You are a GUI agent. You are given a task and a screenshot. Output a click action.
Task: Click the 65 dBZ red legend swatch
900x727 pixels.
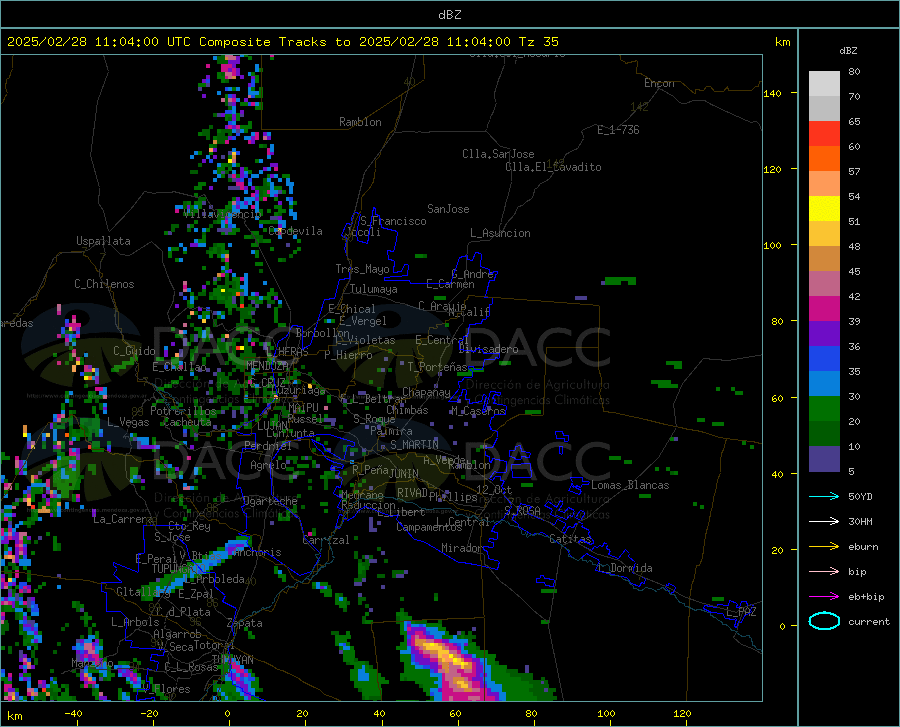pyautogui.click(x=824, y=134)
